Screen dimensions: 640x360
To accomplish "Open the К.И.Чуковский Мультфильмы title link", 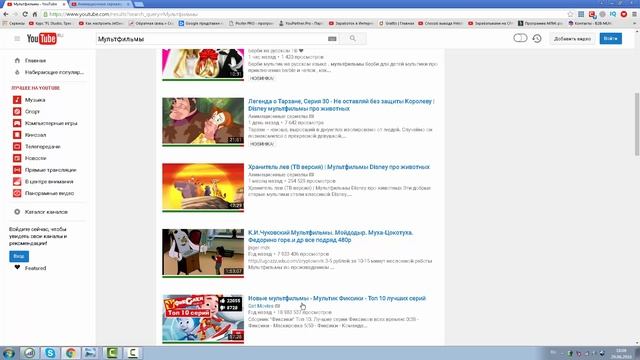I will pyautogui.click(x=331, y=236).
